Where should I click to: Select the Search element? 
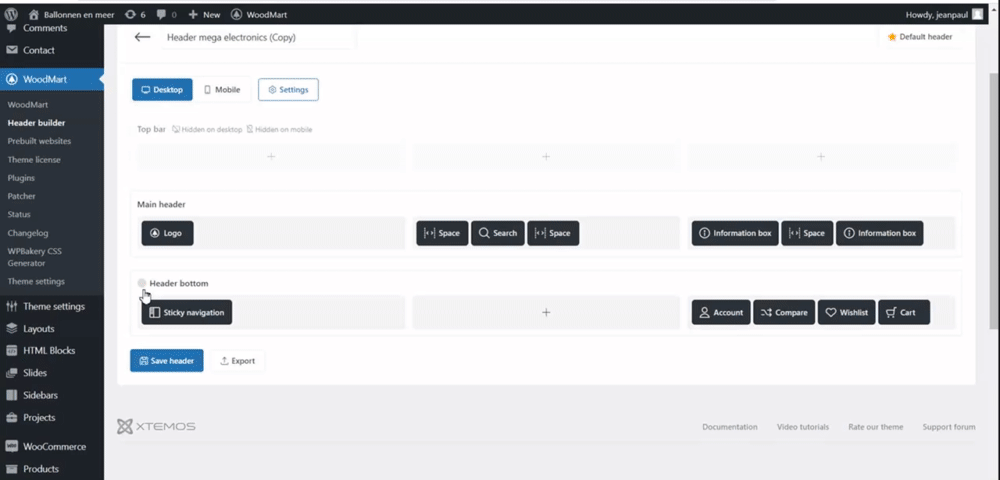[497, 233]
